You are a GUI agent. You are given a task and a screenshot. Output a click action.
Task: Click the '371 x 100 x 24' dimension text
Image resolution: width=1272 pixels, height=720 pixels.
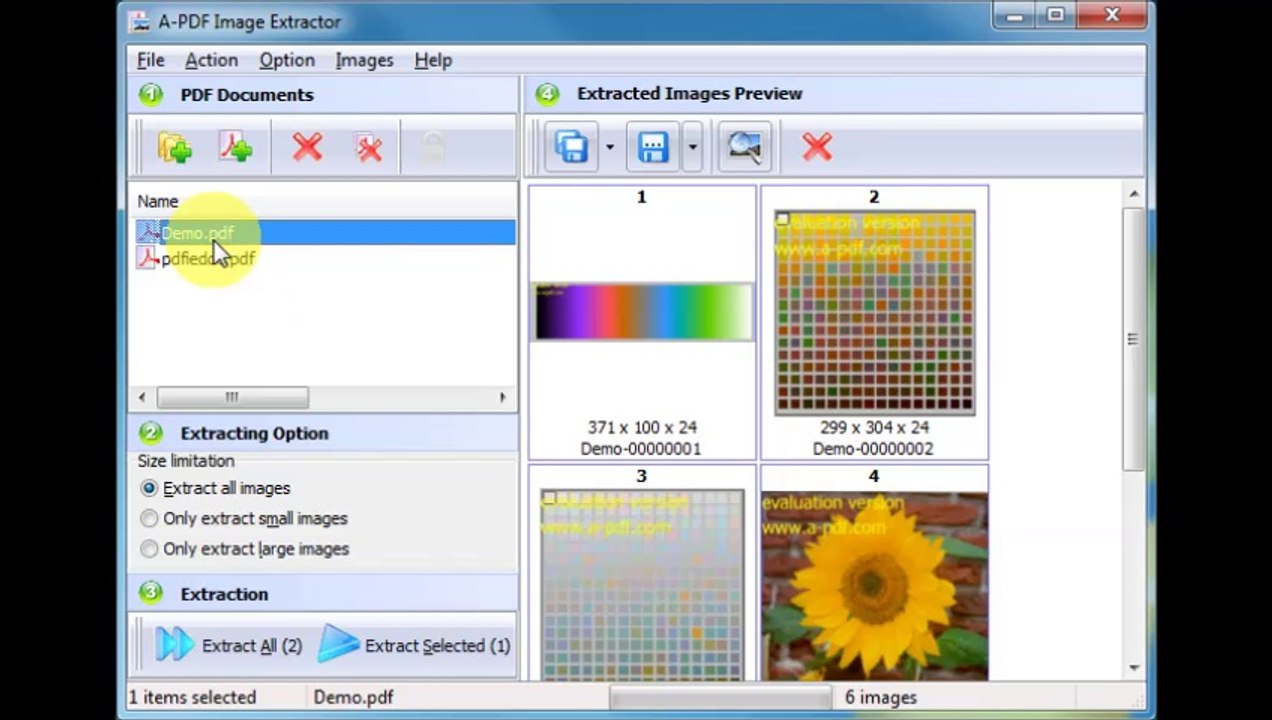coord(642,427)
